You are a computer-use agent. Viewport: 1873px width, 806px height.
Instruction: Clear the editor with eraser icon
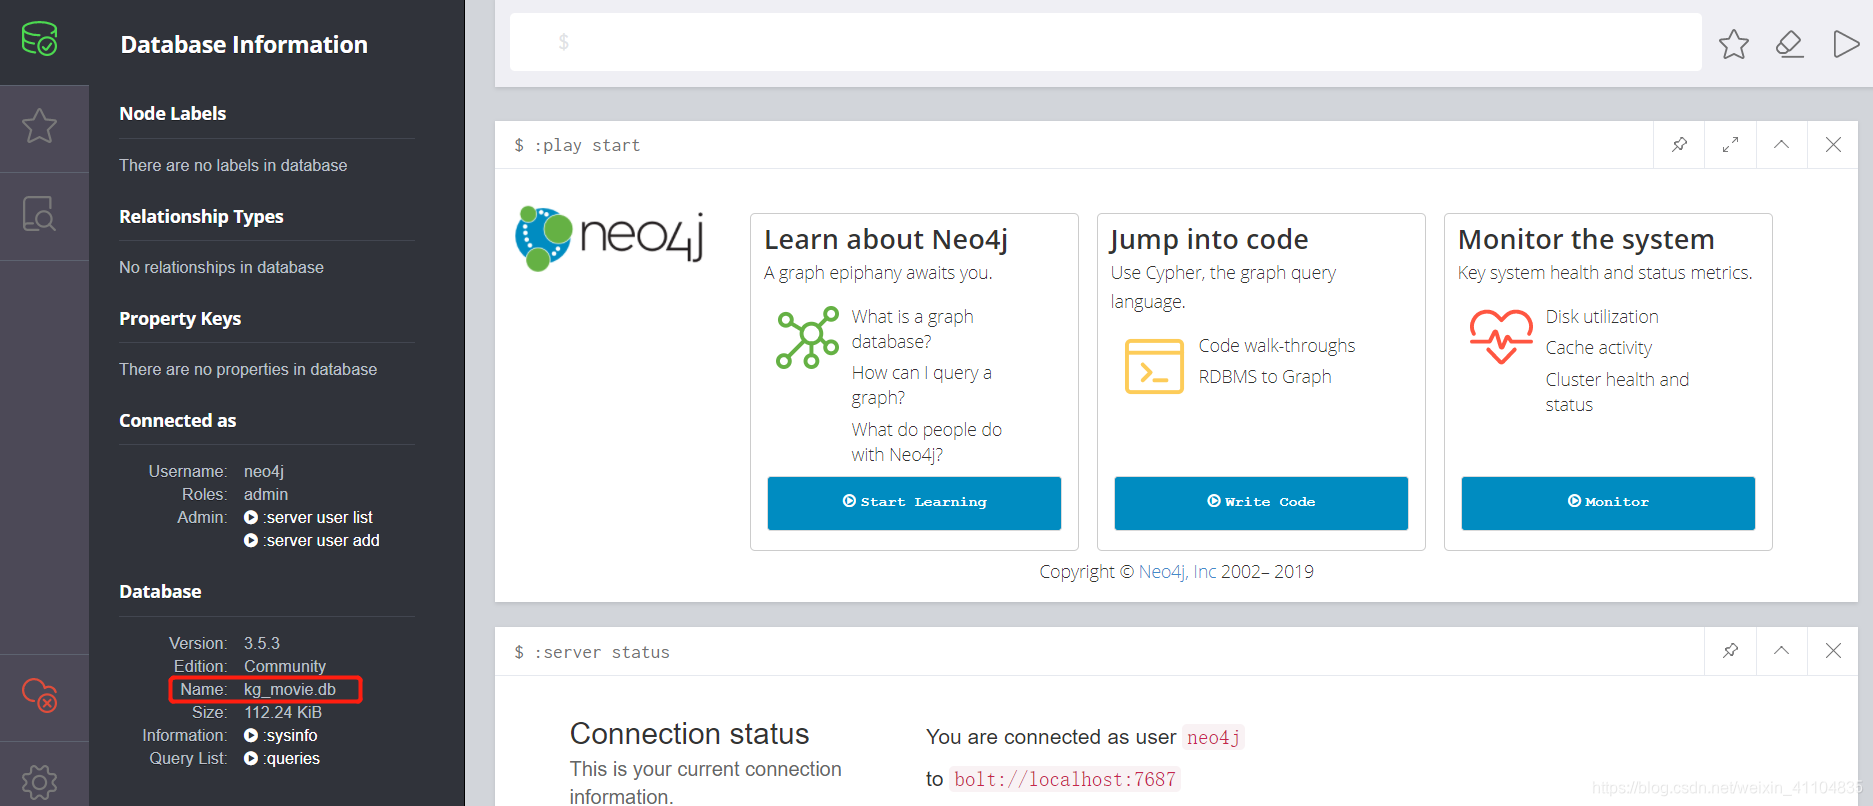point(1789,44)
